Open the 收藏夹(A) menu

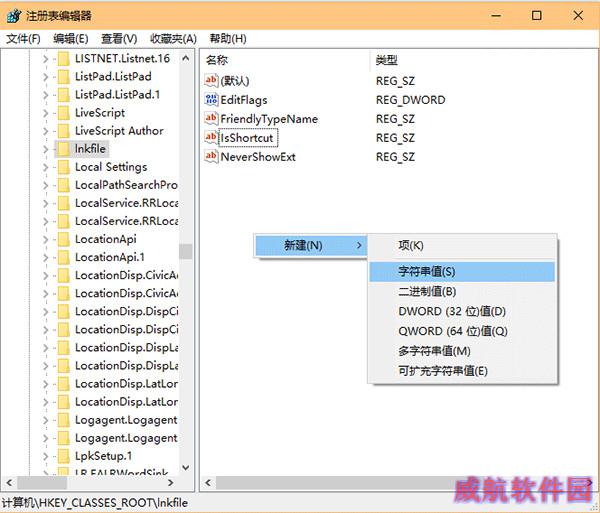tap(173, 39)
